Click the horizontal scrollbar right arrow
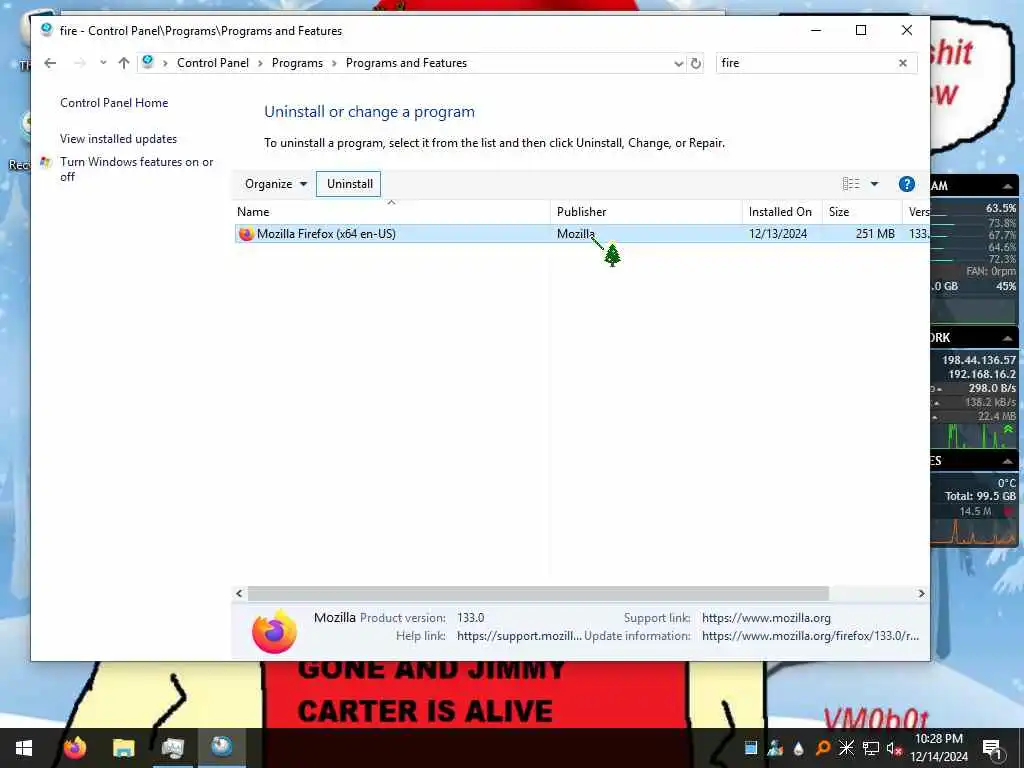1024x768 pixels. click(x=921, y=594)
